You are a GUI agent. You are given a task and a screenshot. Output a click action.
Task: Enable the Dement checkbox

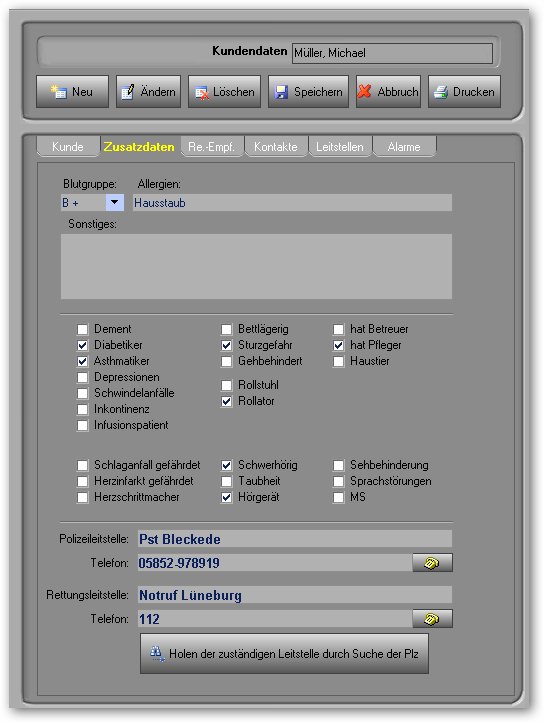[83, 329]
